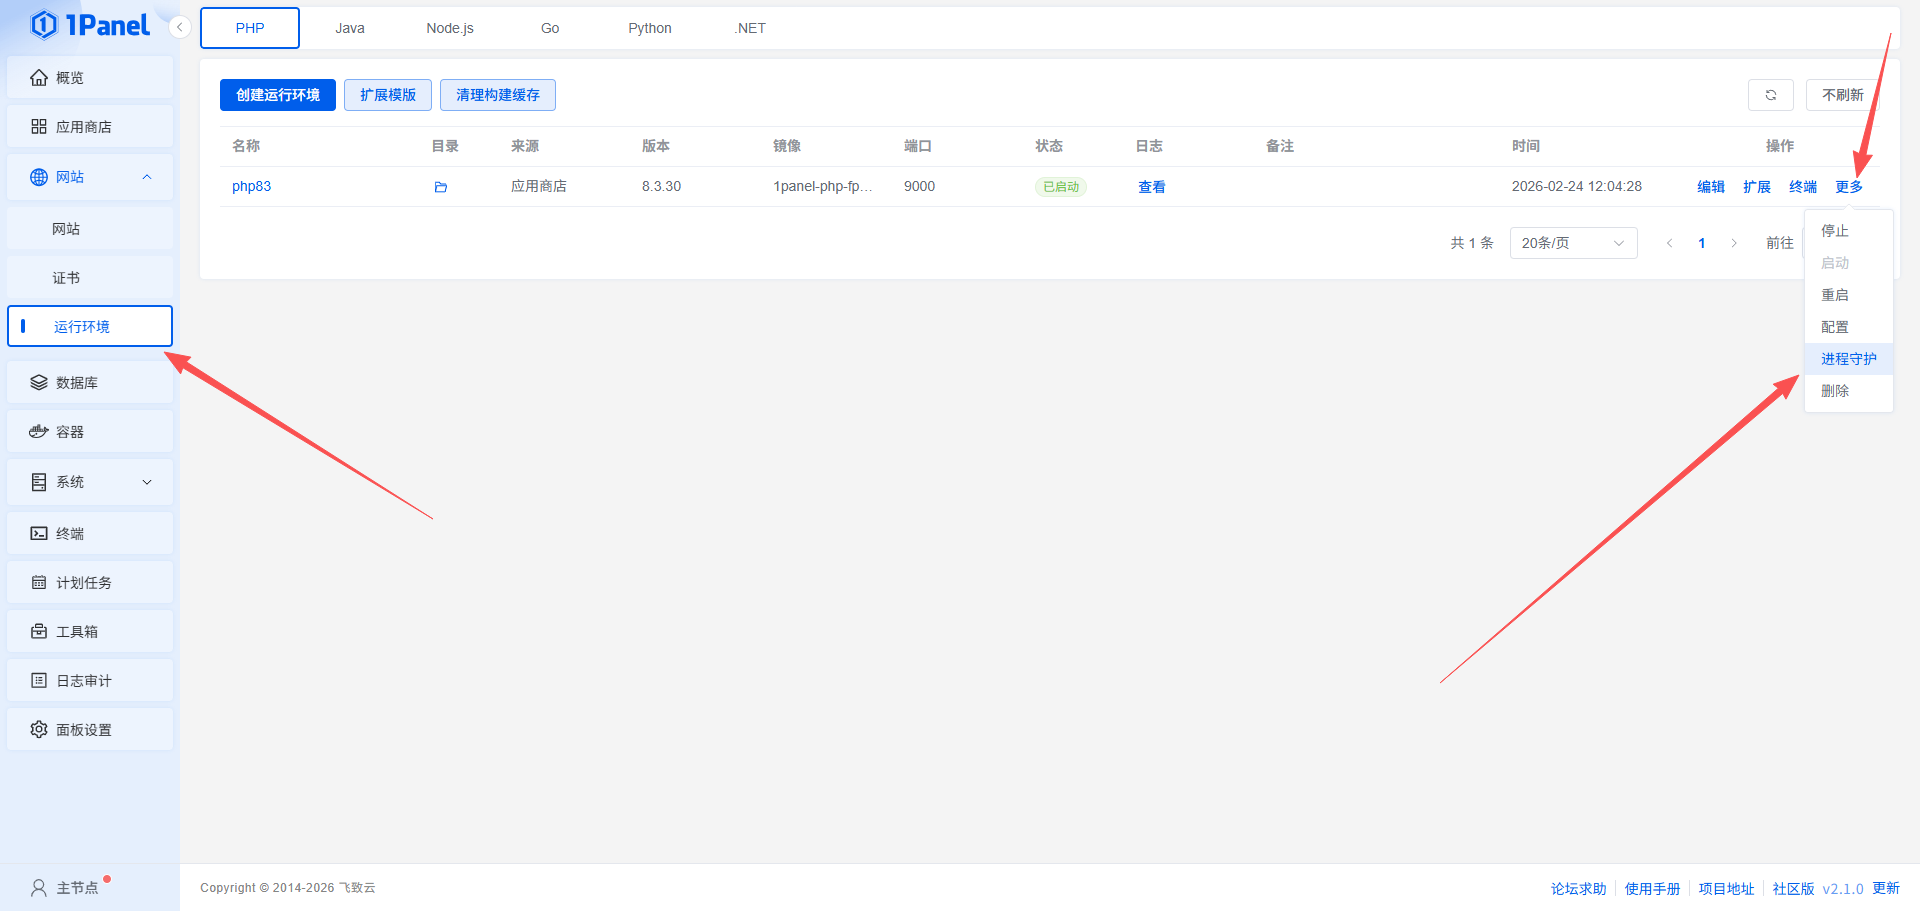
Task: Open the php83 directory folder icon
Action: (440, 187)
